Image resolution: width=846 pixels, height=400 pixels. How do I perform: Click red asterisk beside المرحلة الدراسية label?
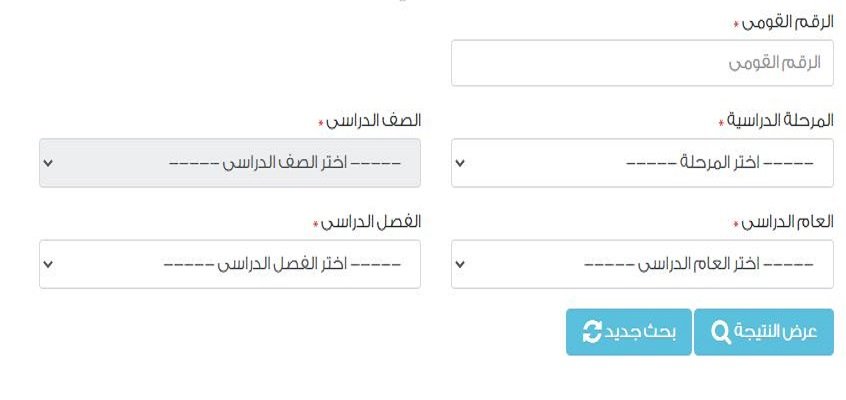(721, 124)
